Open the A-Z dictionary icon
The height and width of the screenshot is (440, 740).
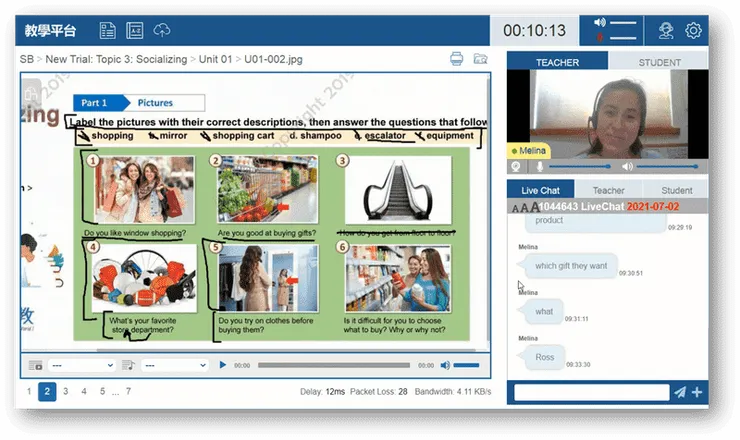tap(135, 31)
